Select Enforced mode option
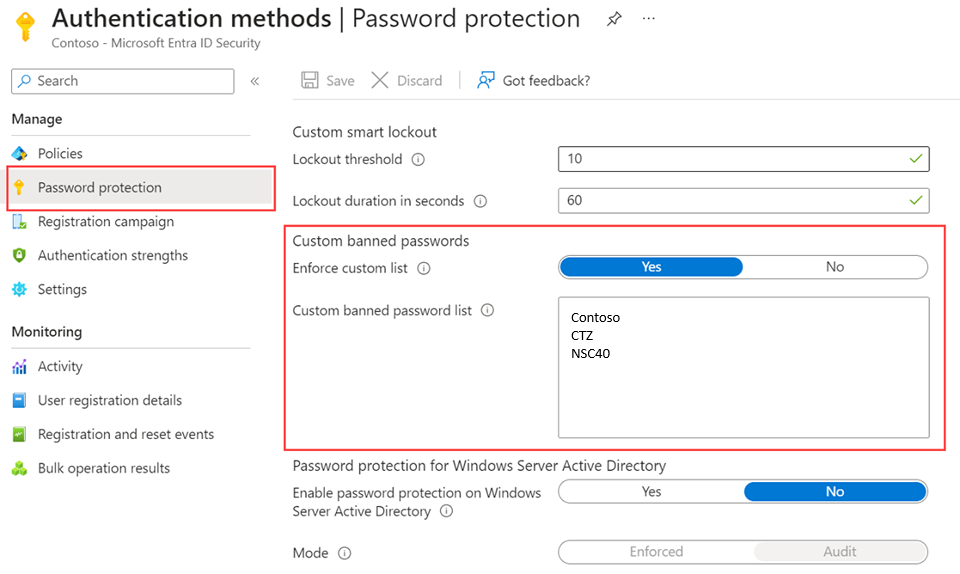960x574 pixels. click(x=656, y=552)
